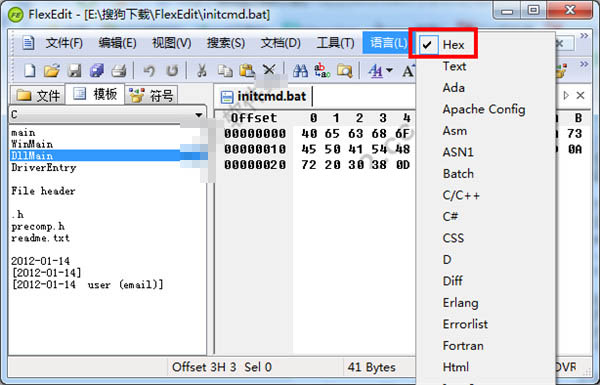Click the new file toolbar icon
The image size is (600, 385).
coord(30,71)
